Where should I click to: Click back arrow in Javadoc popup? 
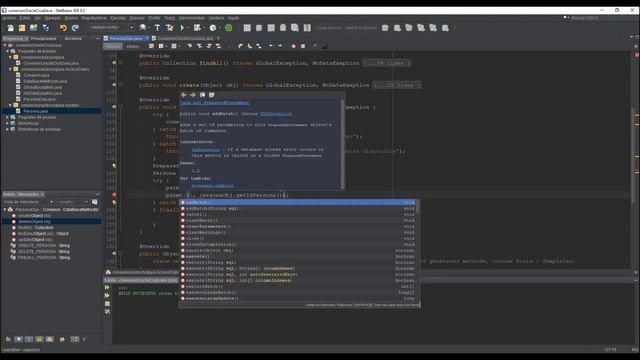pos(184,95)
